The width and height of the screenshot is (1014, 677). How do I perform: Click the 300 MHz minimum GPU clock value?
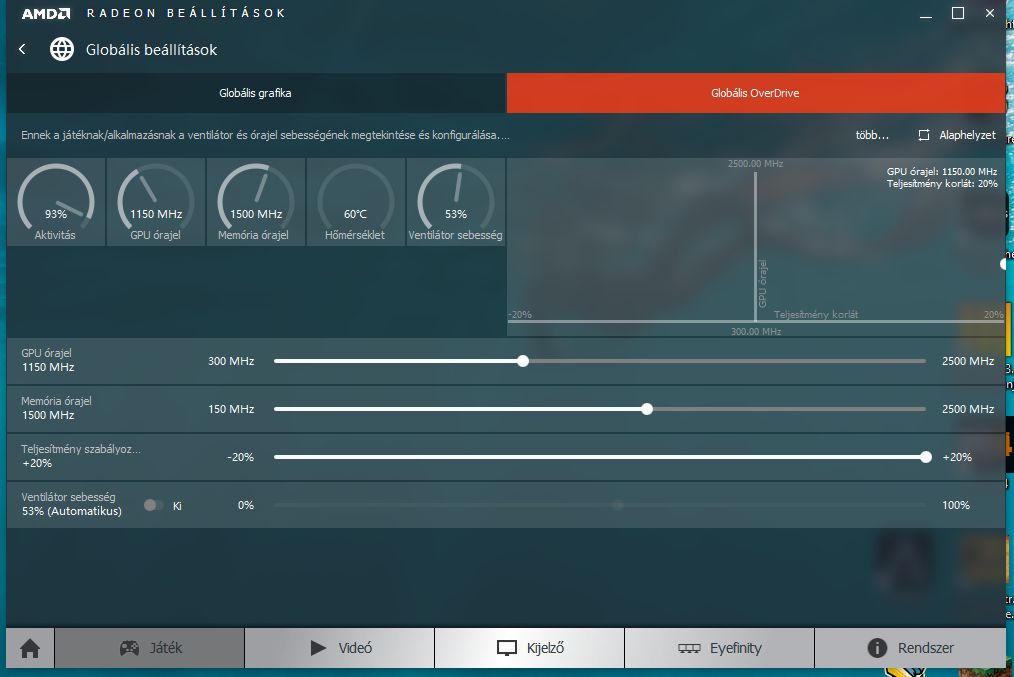point(231,361)
